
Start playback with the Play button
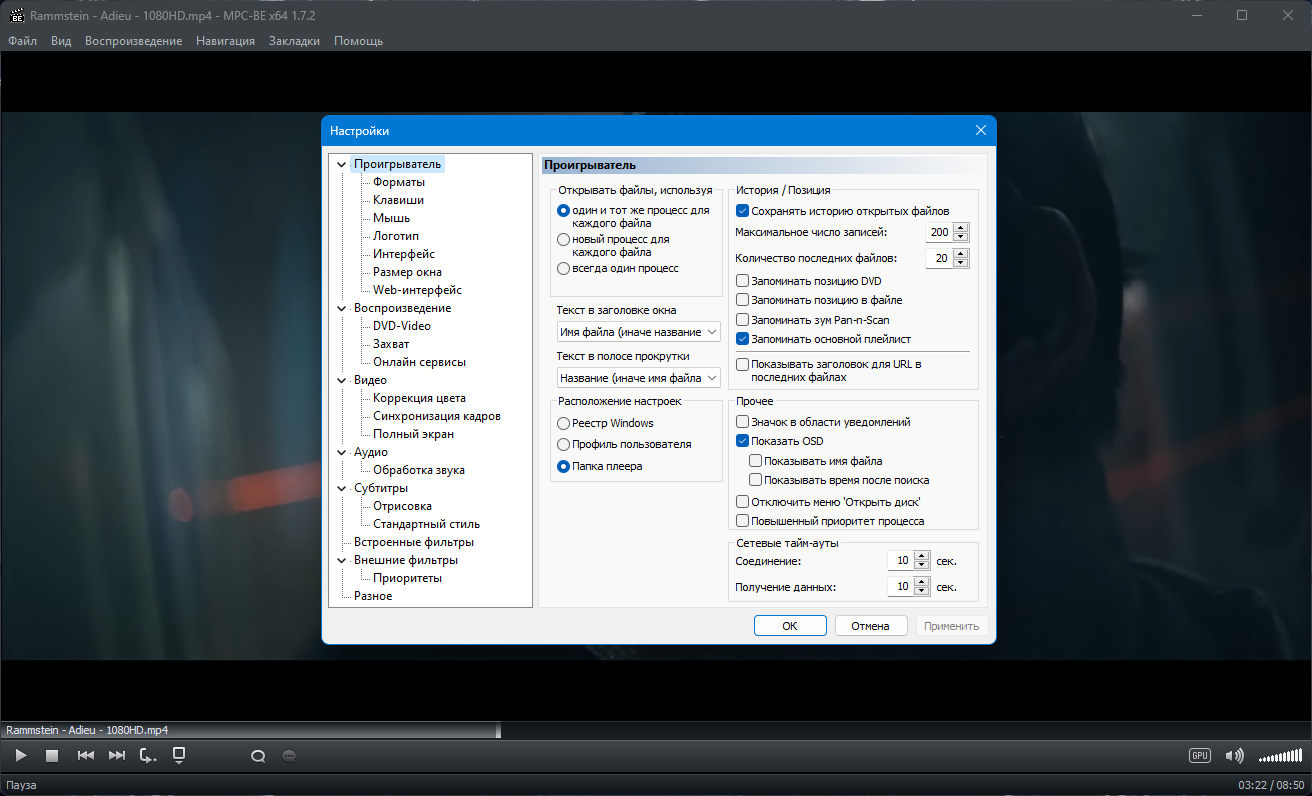(x=21, y=756)
